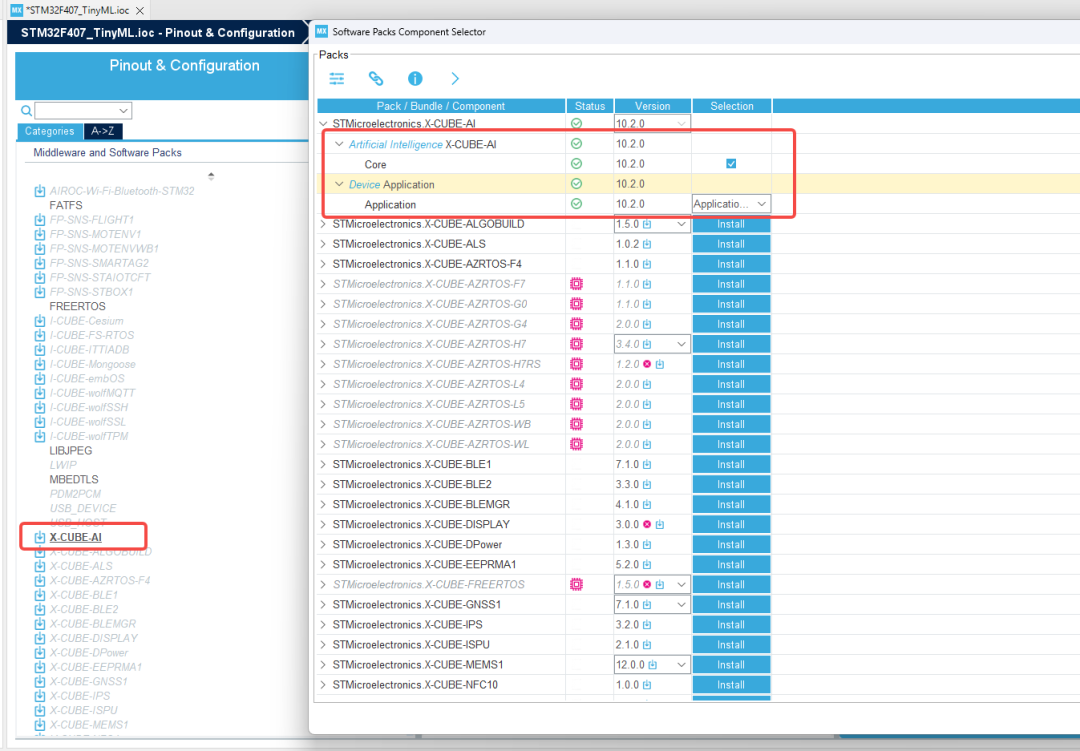The height and width of the screenshot is (751, 1080).
Task: Install the X-CUBE-BLEMGR pack
Action: pyautogui.click(x=731, y=505)
